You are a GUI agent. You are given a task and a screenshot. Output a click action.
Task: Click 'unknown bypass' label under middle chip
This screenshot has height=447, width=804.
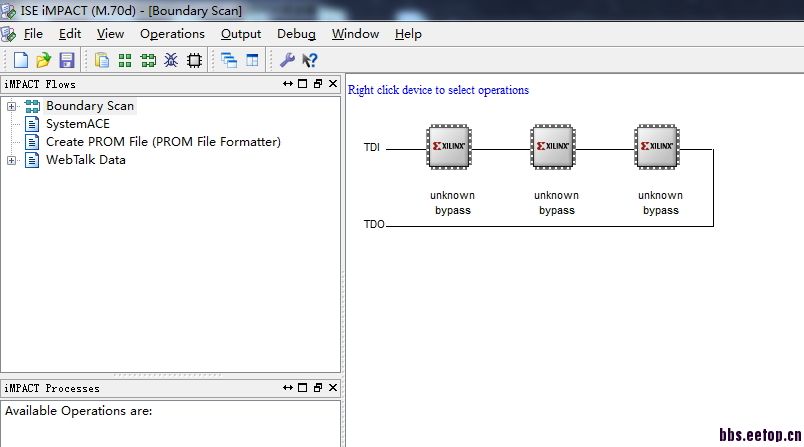(556, 202)
